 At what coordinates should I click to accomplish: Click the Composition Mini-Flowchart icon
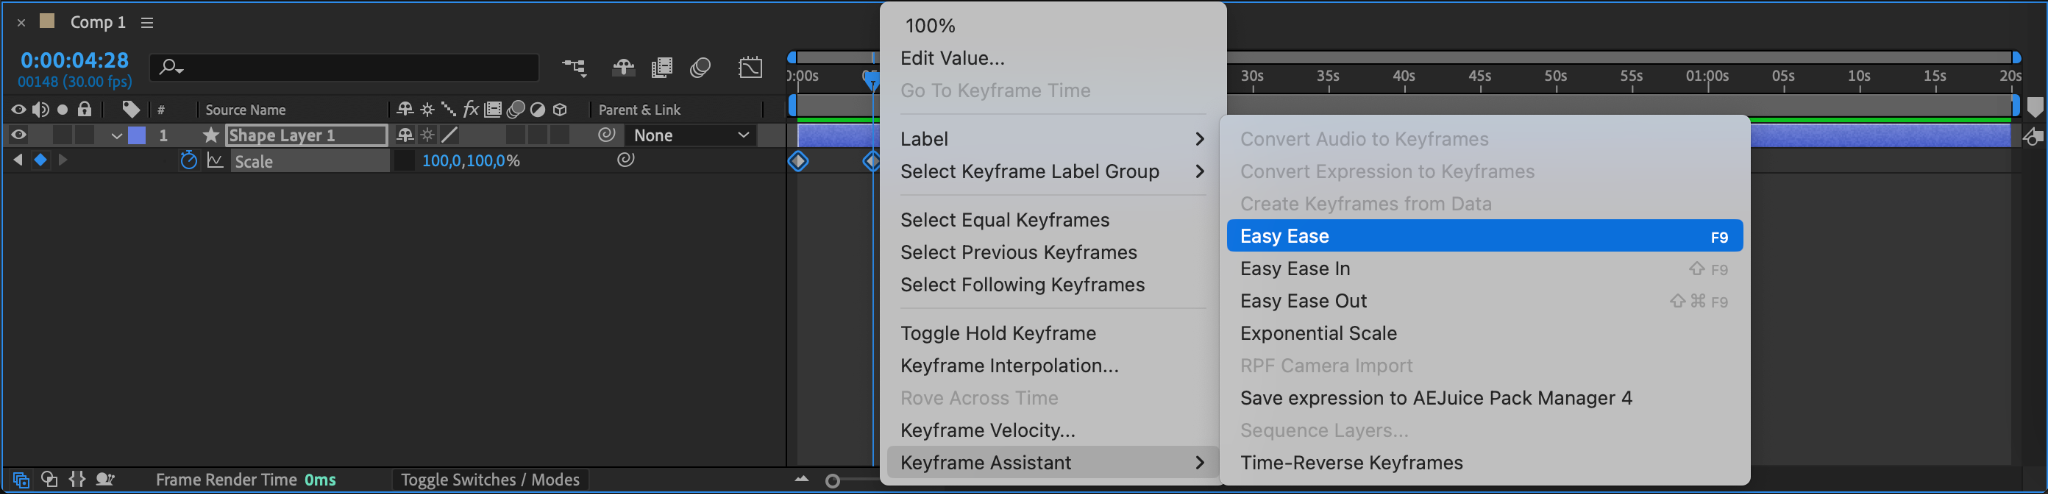click(x=574, y=67)
